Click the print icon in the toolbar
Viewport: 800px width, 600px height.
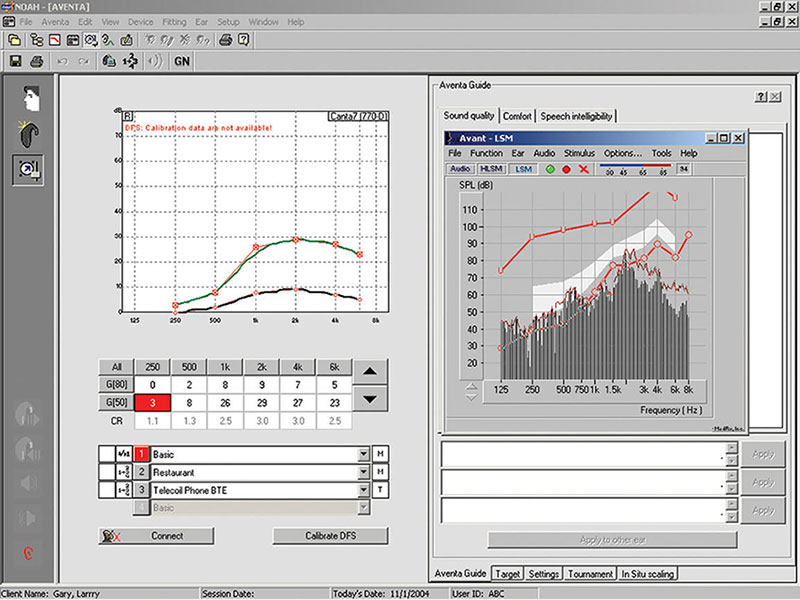tap(35, 61)
